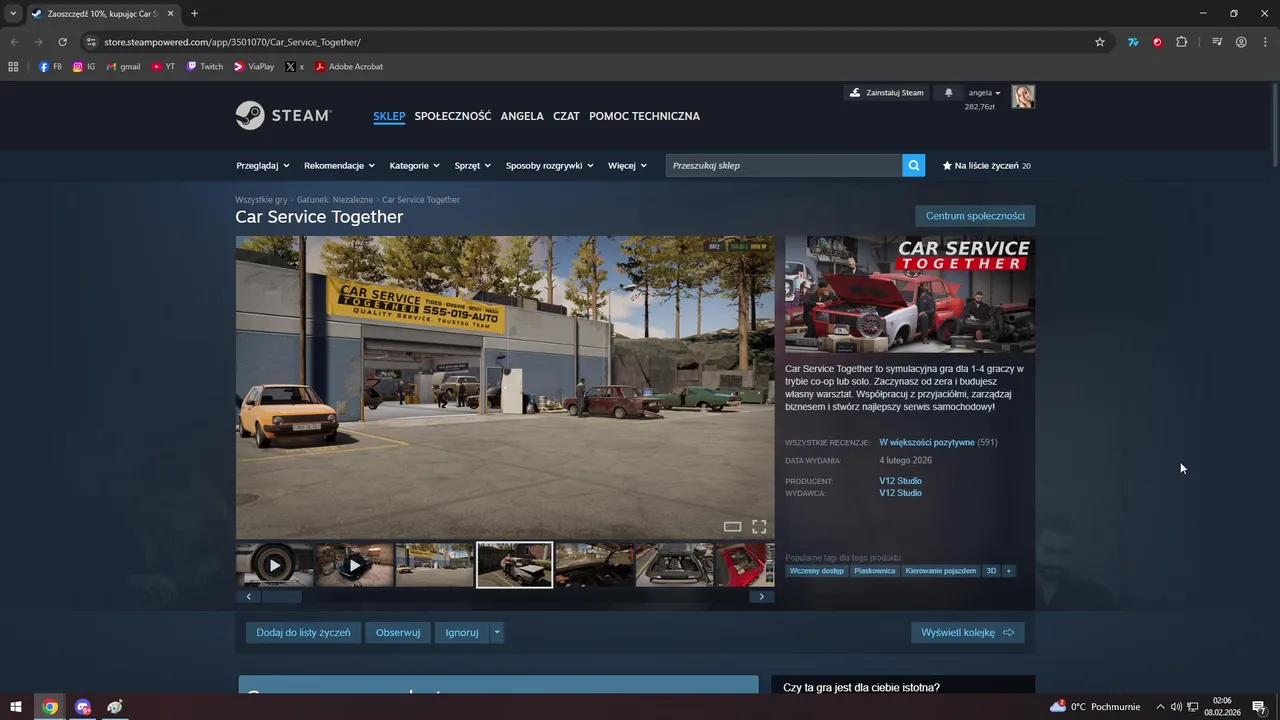Click the Steam logo
Image resolution: width=1280 pixels, height=720 pixels.
pyautogui.click(x=283, y=115)
